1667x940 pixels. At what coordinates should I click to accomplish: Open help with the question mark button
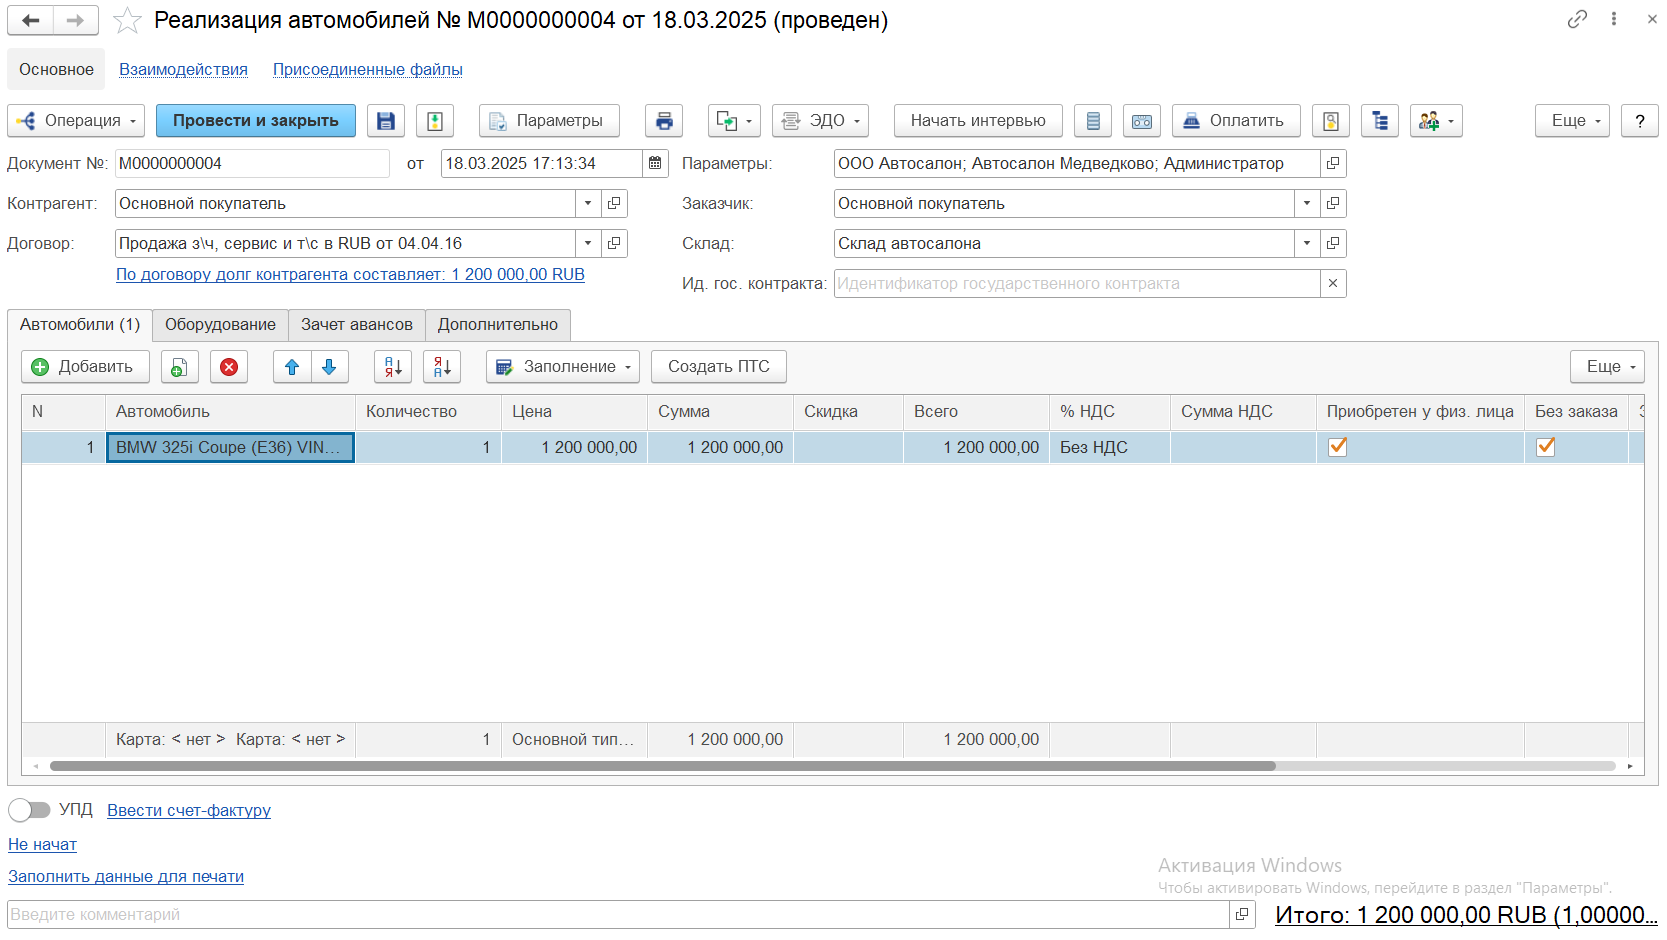point(1640,121)
